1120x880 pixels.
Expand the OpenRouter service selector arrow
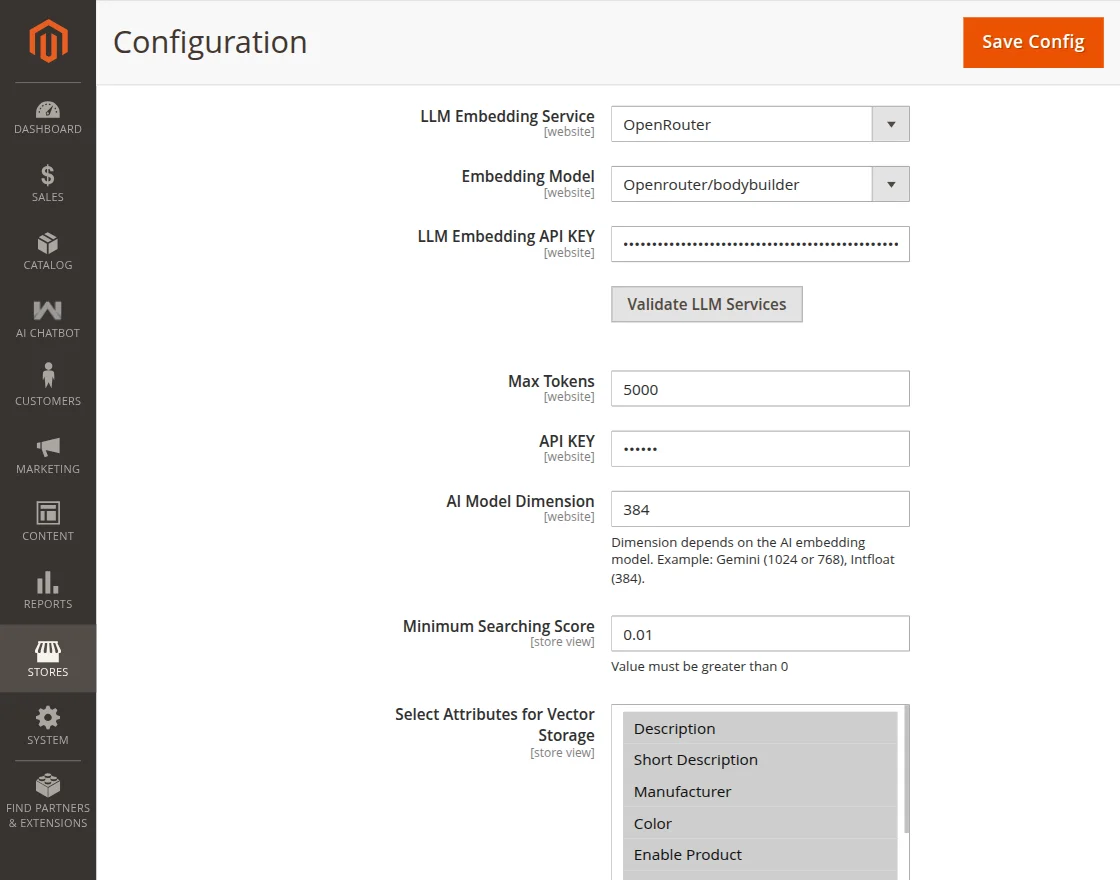889,123
